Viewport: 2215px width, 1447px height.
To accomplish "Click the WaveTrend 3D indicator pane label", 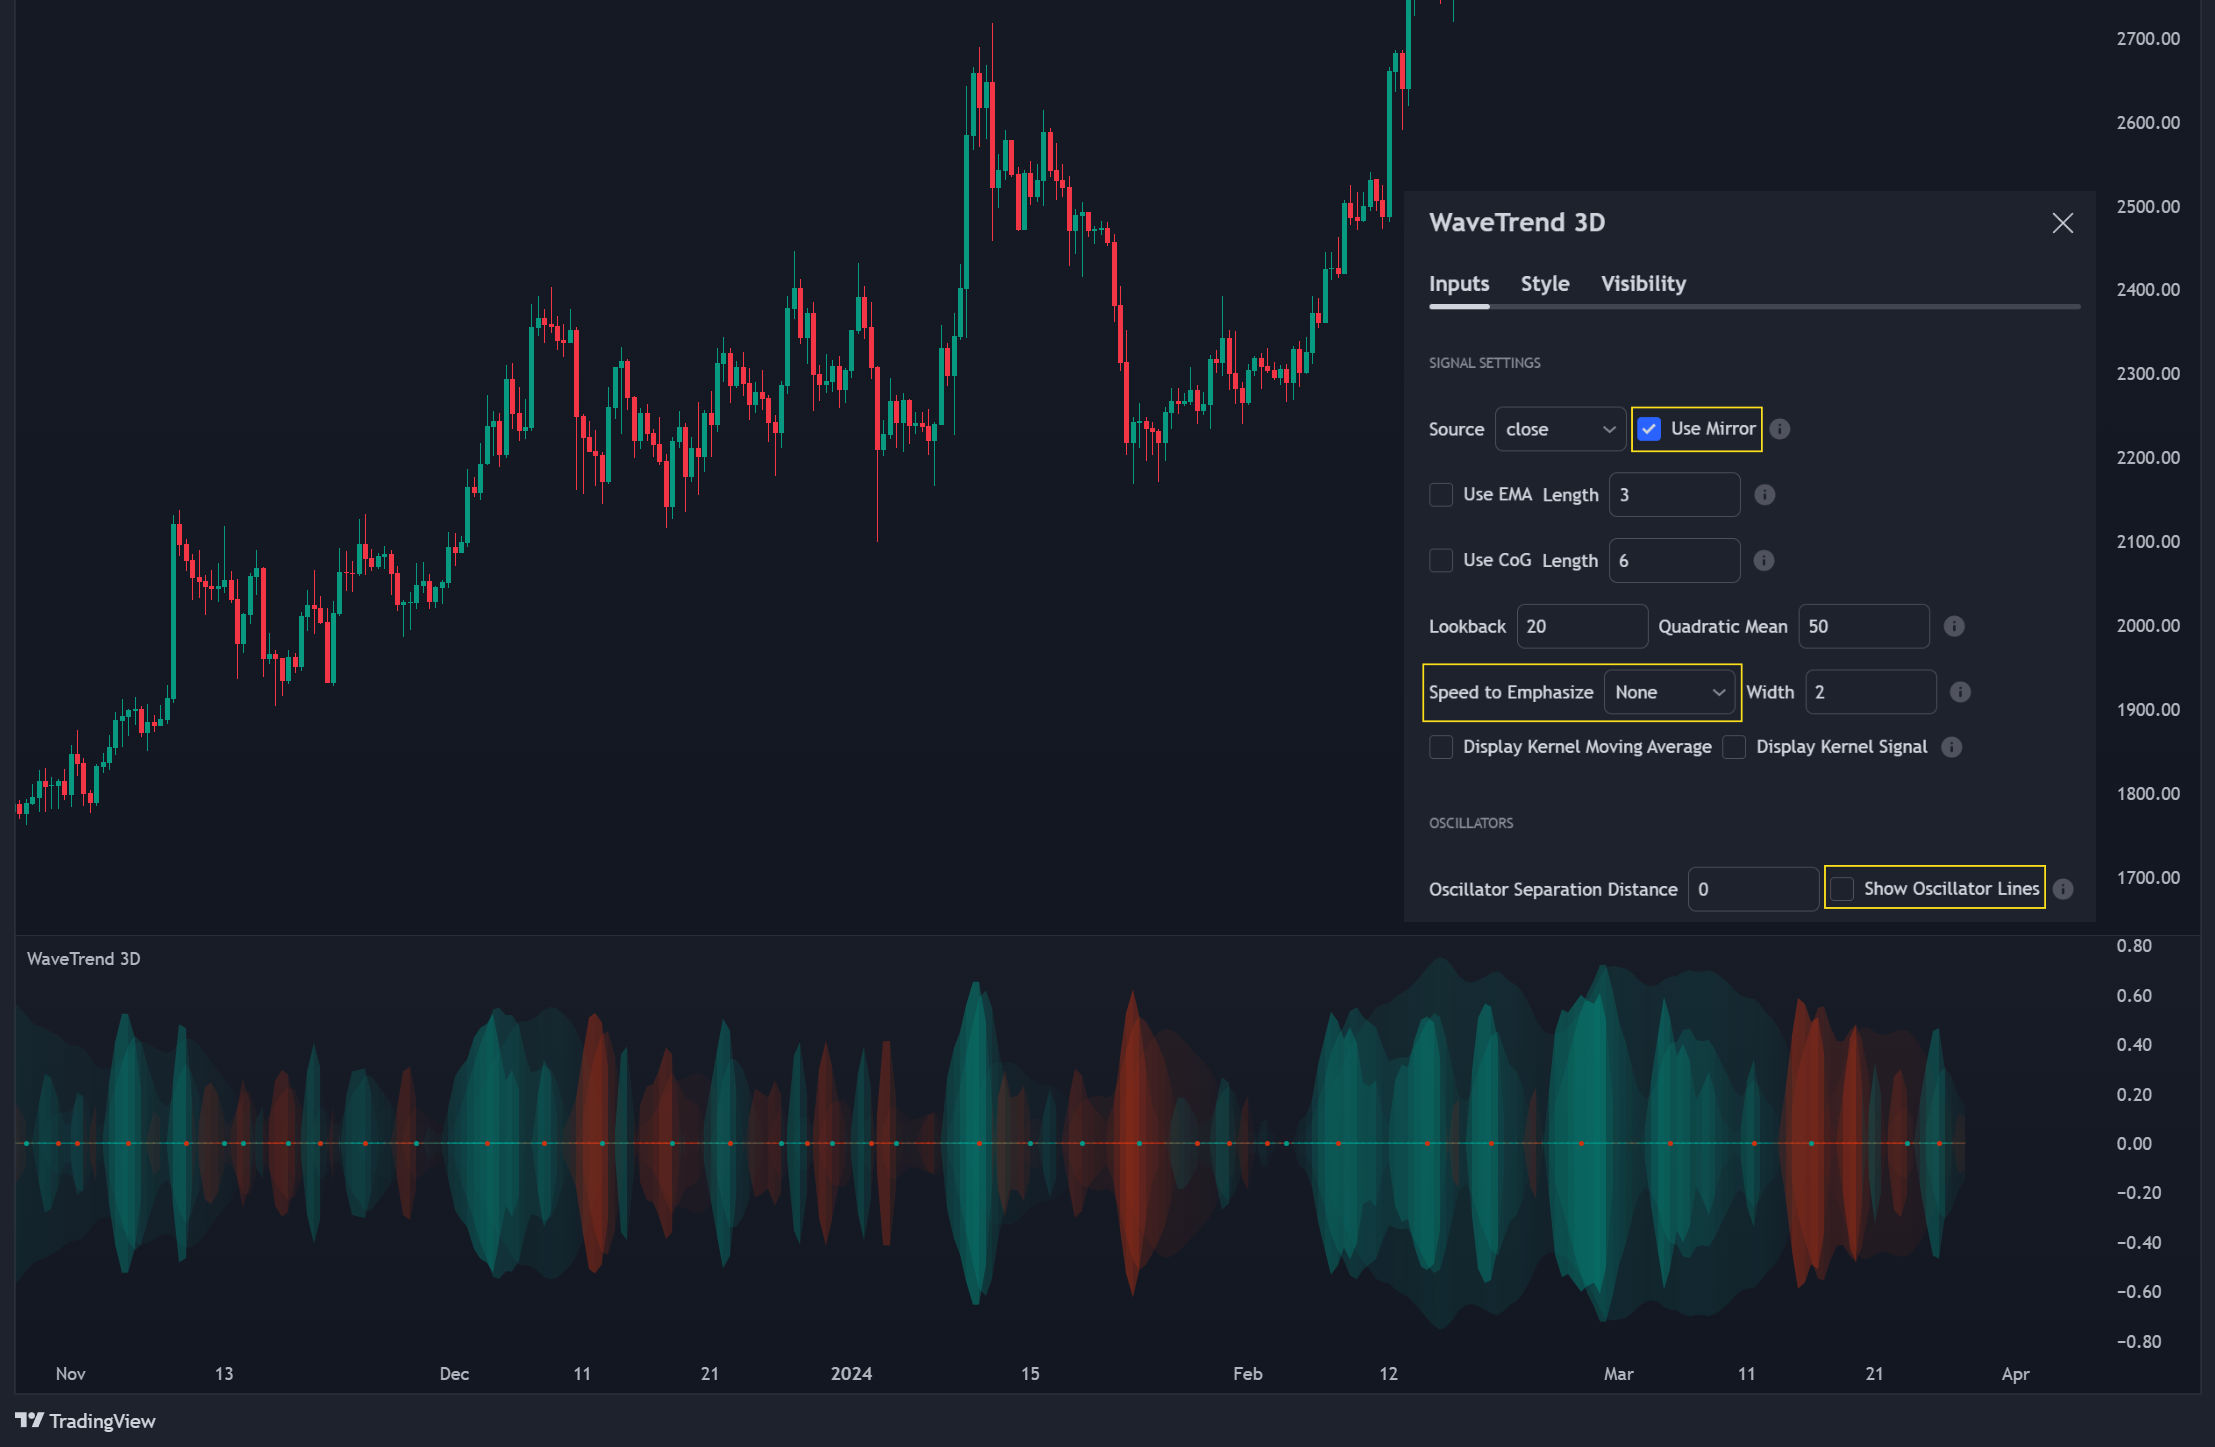I will 84,959.
